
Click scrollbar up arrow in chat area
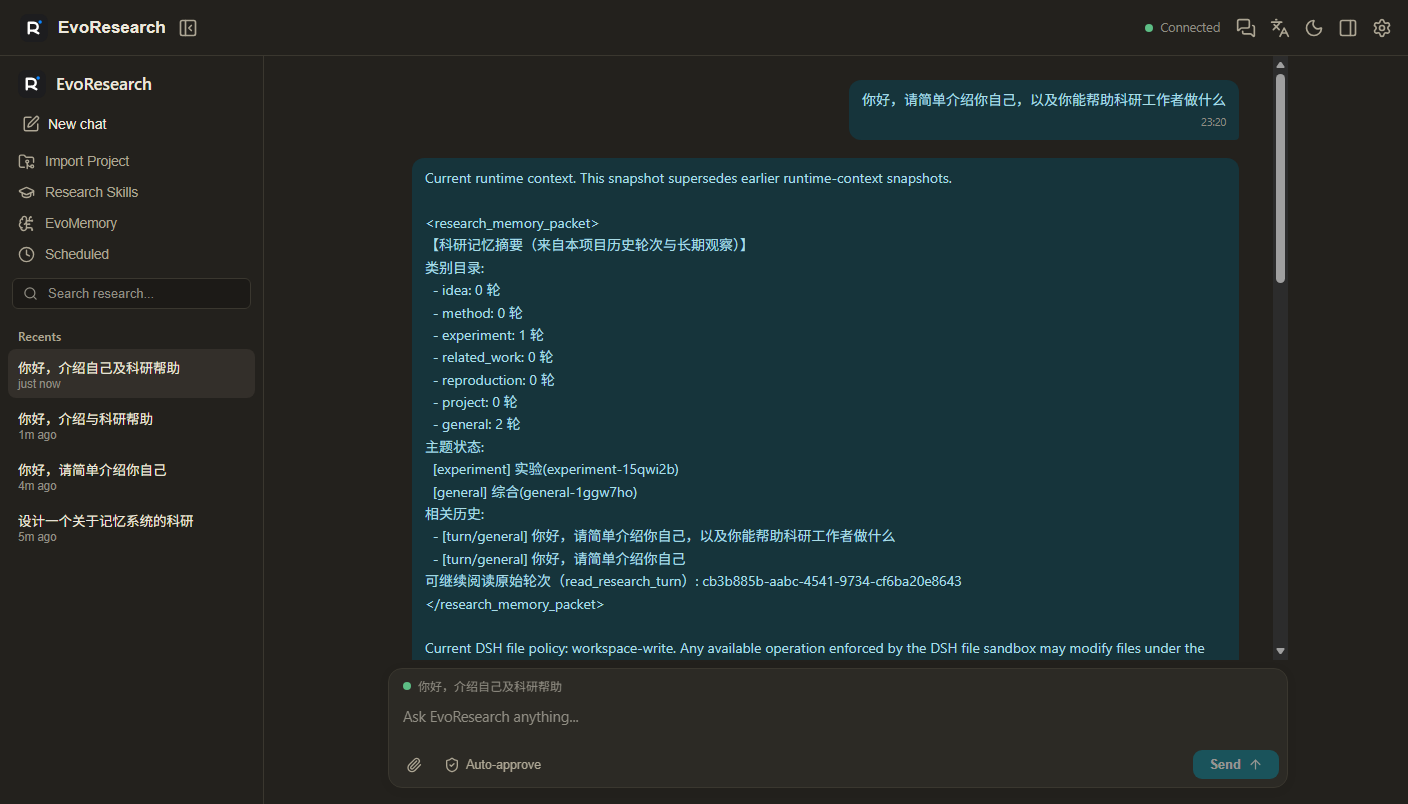coord(1280,66)
